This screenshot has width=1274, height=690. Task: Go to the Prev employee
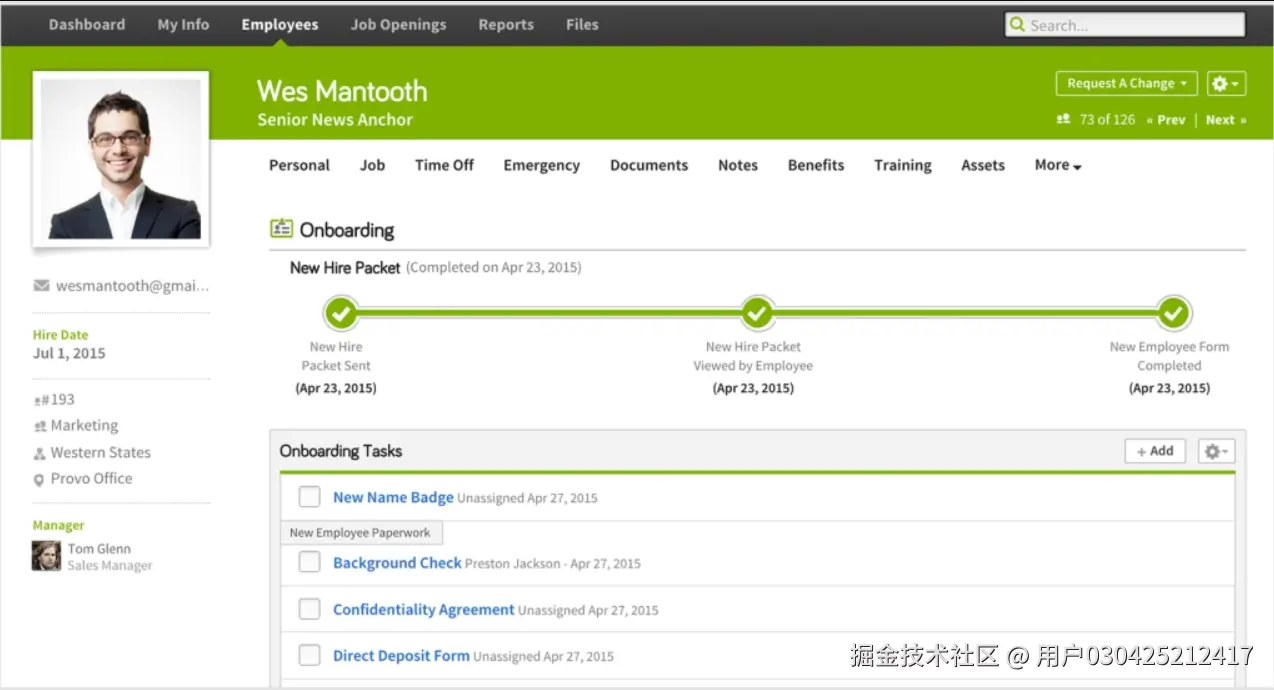click(x=1166, y=119)
